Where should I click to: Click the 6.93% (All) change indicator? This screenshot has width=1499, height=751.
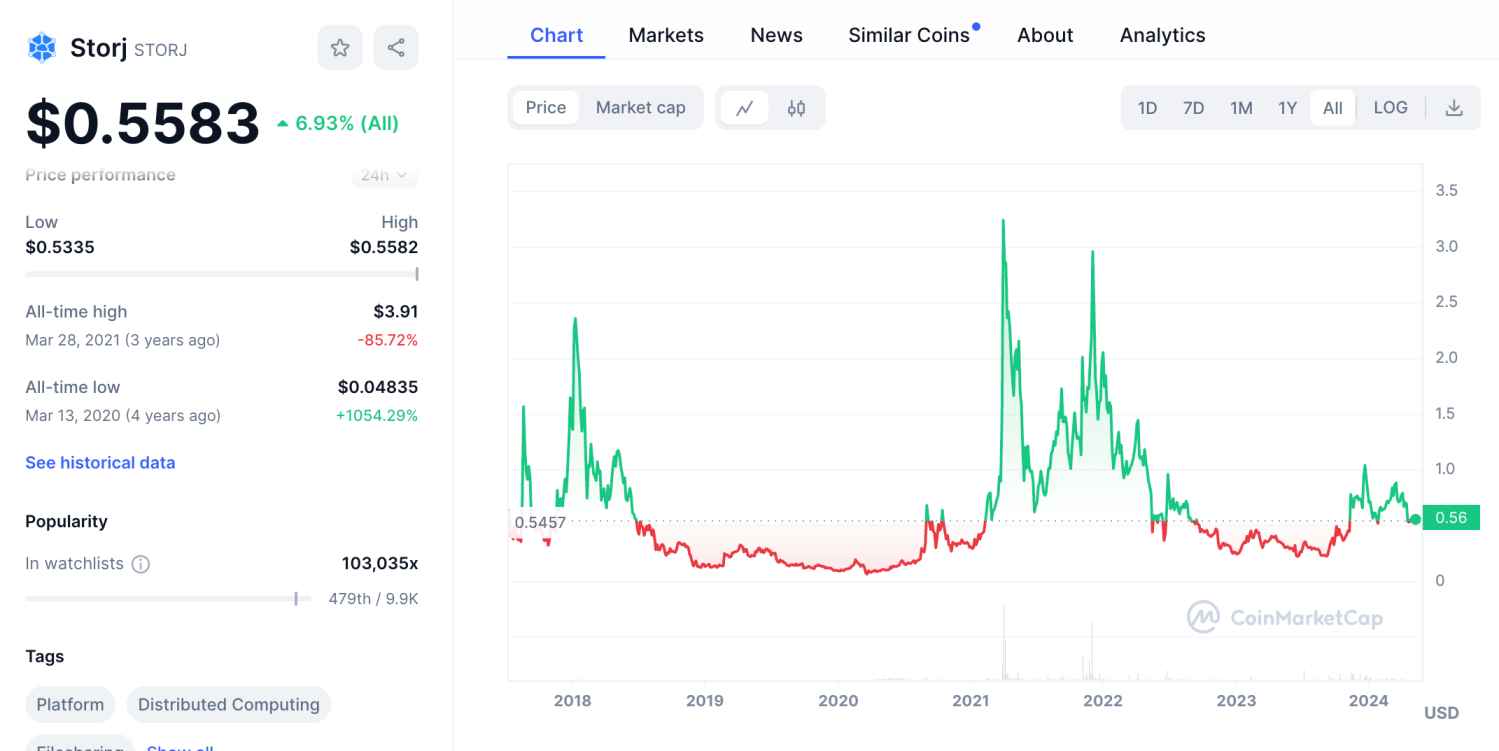[338, 123]
